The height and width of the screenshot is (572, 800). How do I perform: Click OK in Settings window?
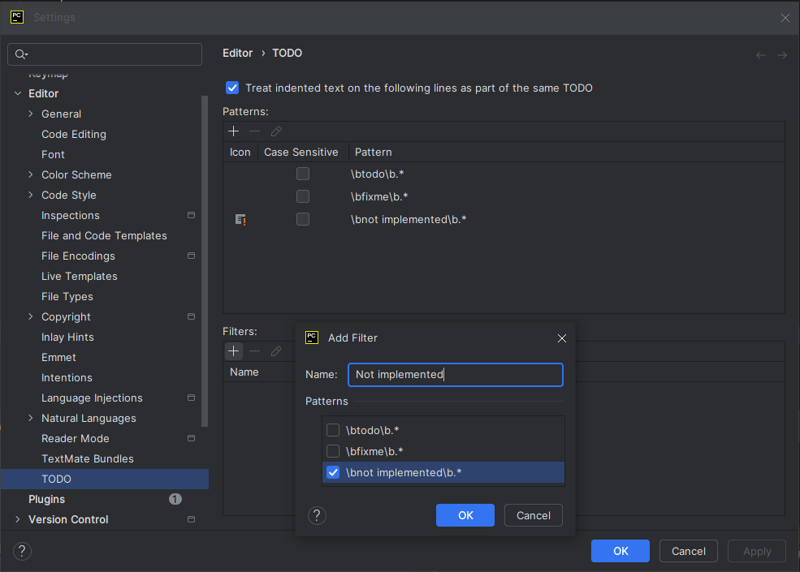(x=620, y=551)
